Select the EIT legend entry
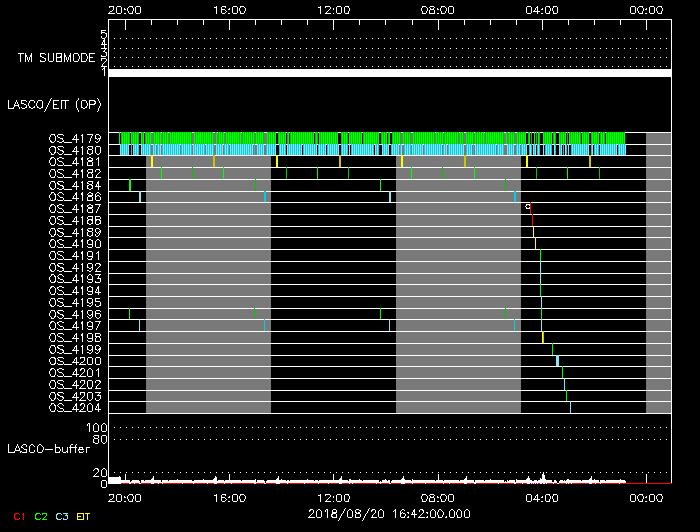700x532 pixels. click(83, 516)
